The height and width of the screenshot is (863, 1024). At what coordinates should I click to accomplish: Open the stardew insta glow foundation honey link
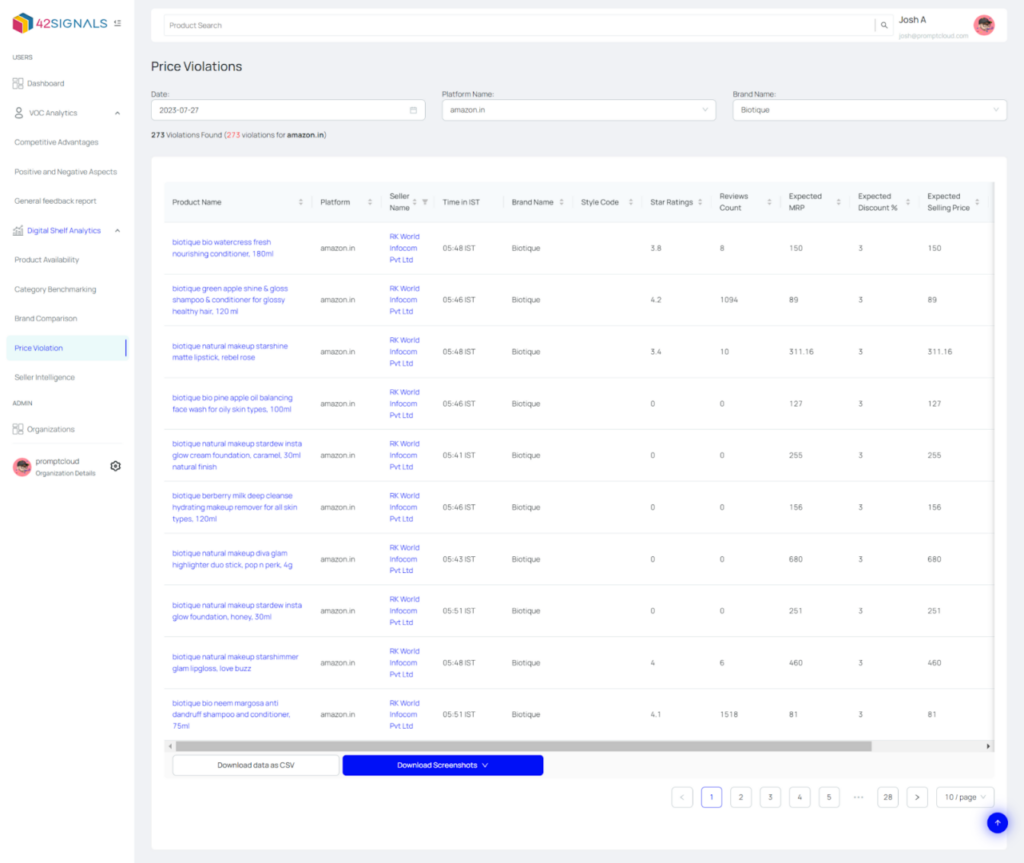[x=237, y=611]
